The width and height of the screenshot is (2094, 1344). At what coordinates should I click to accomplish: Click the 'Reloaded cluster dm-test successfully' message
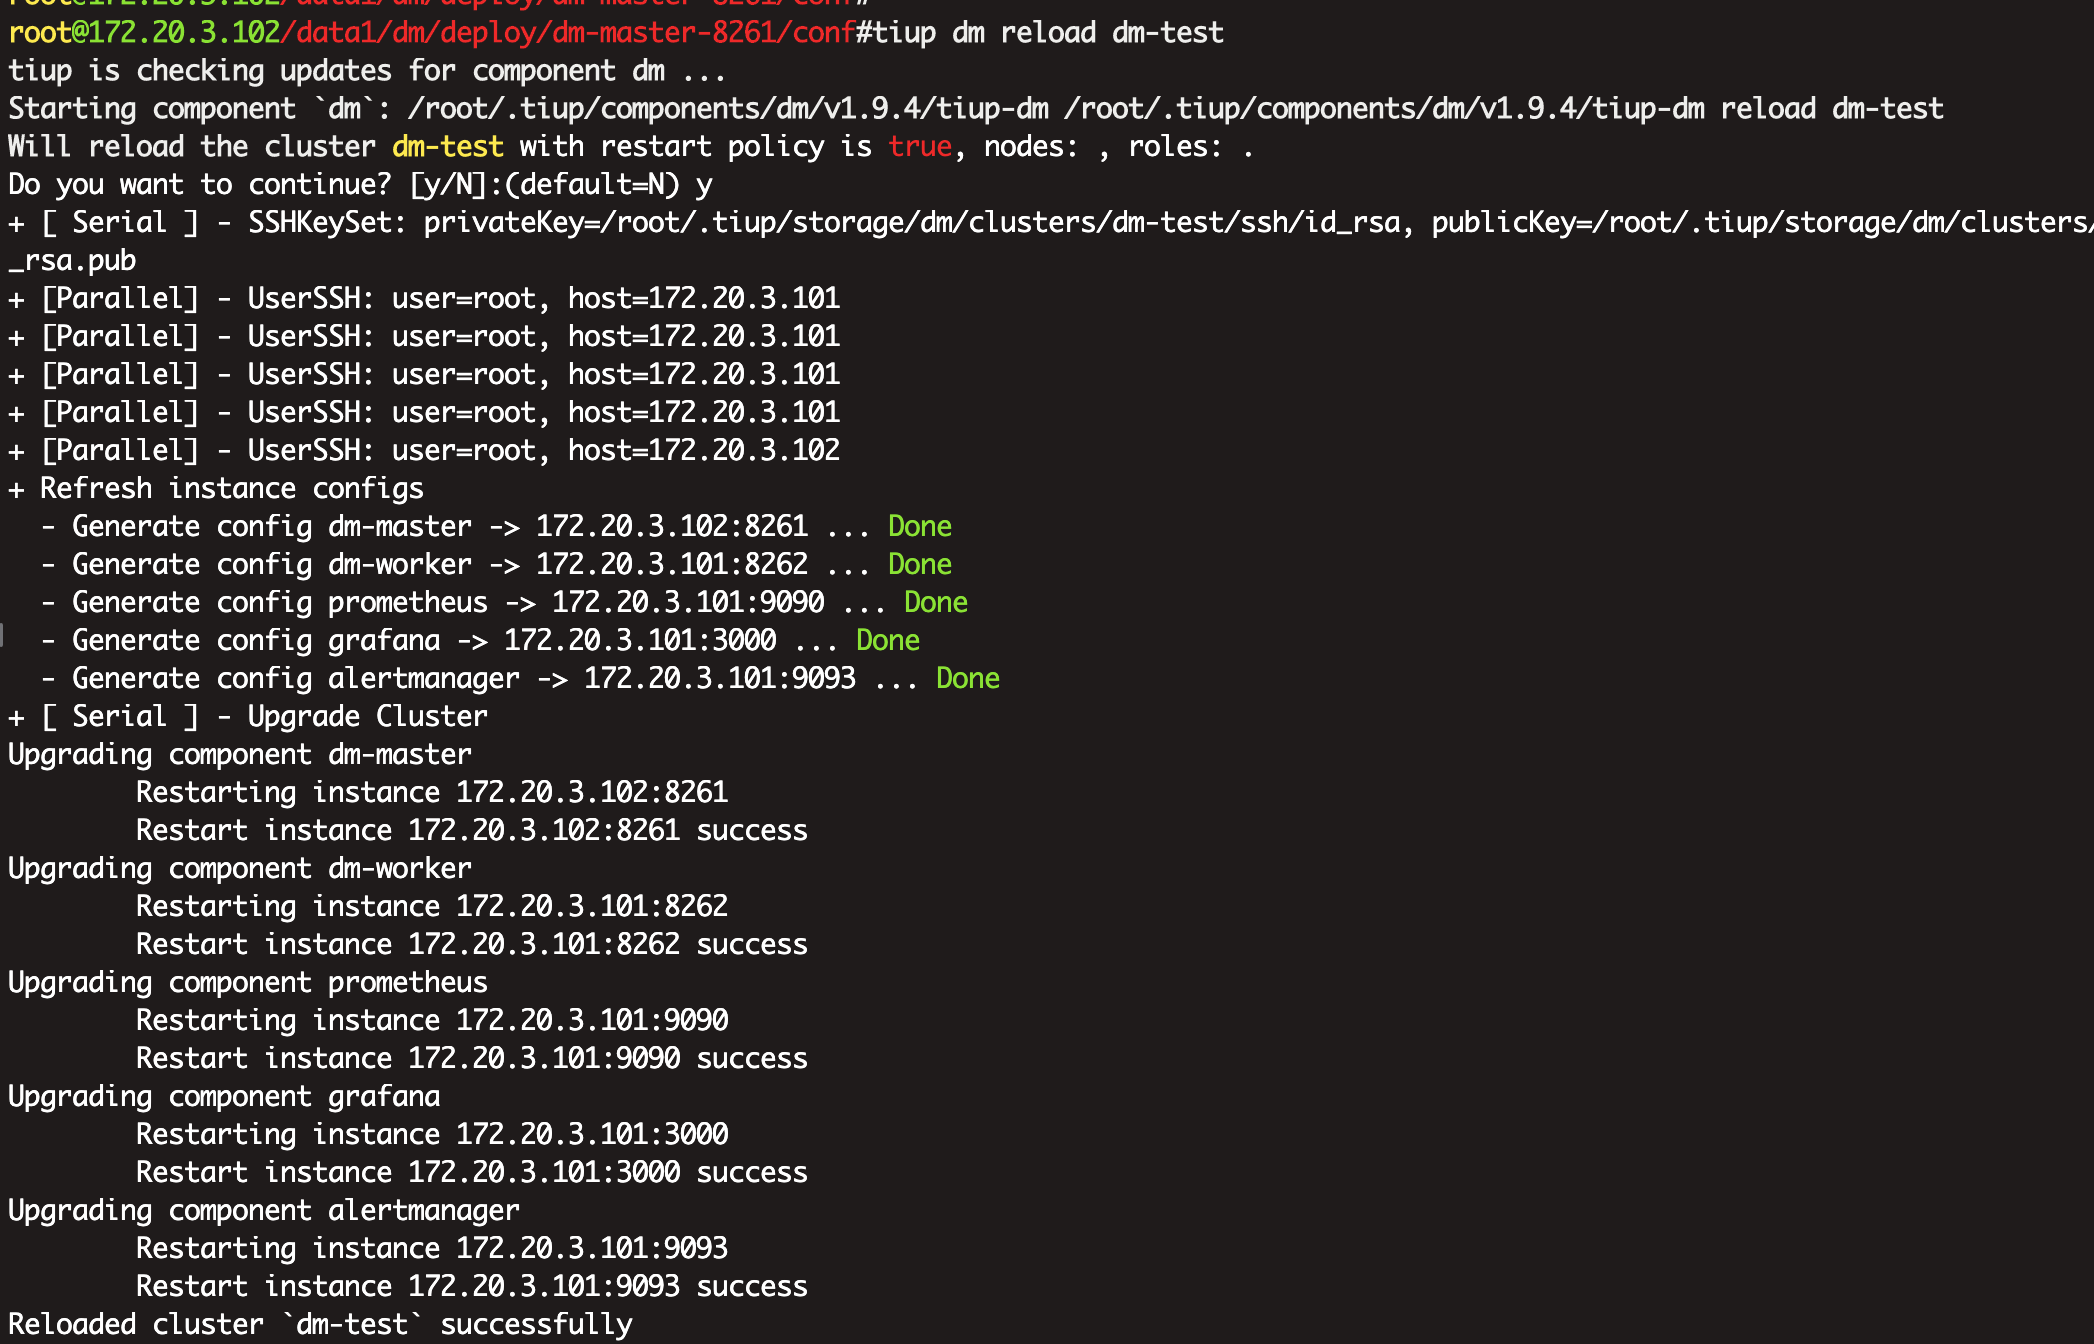(x=320, y=1325)
